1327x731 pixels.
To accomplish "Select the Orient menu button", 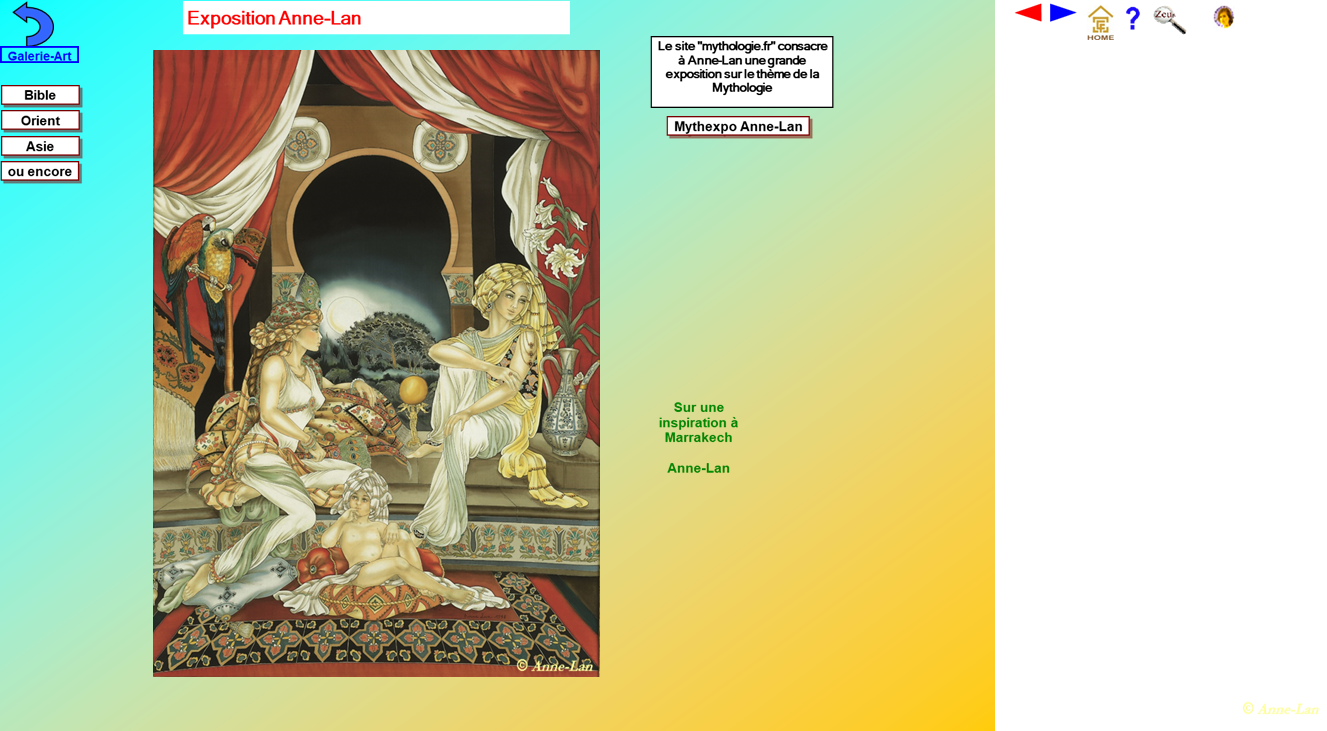I will click(40, 121).
